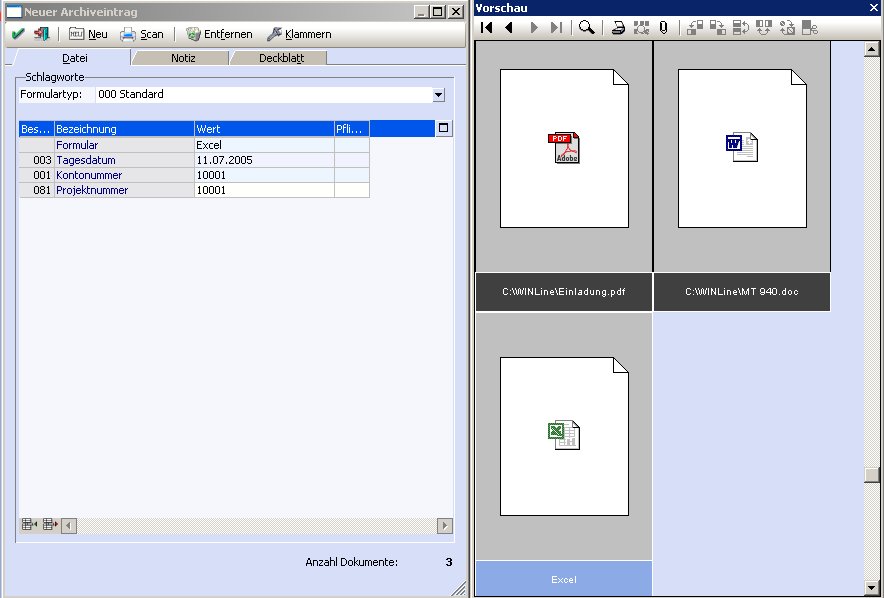Select the Datei tab
Screen dimensions: 884x598
(74, 57)
